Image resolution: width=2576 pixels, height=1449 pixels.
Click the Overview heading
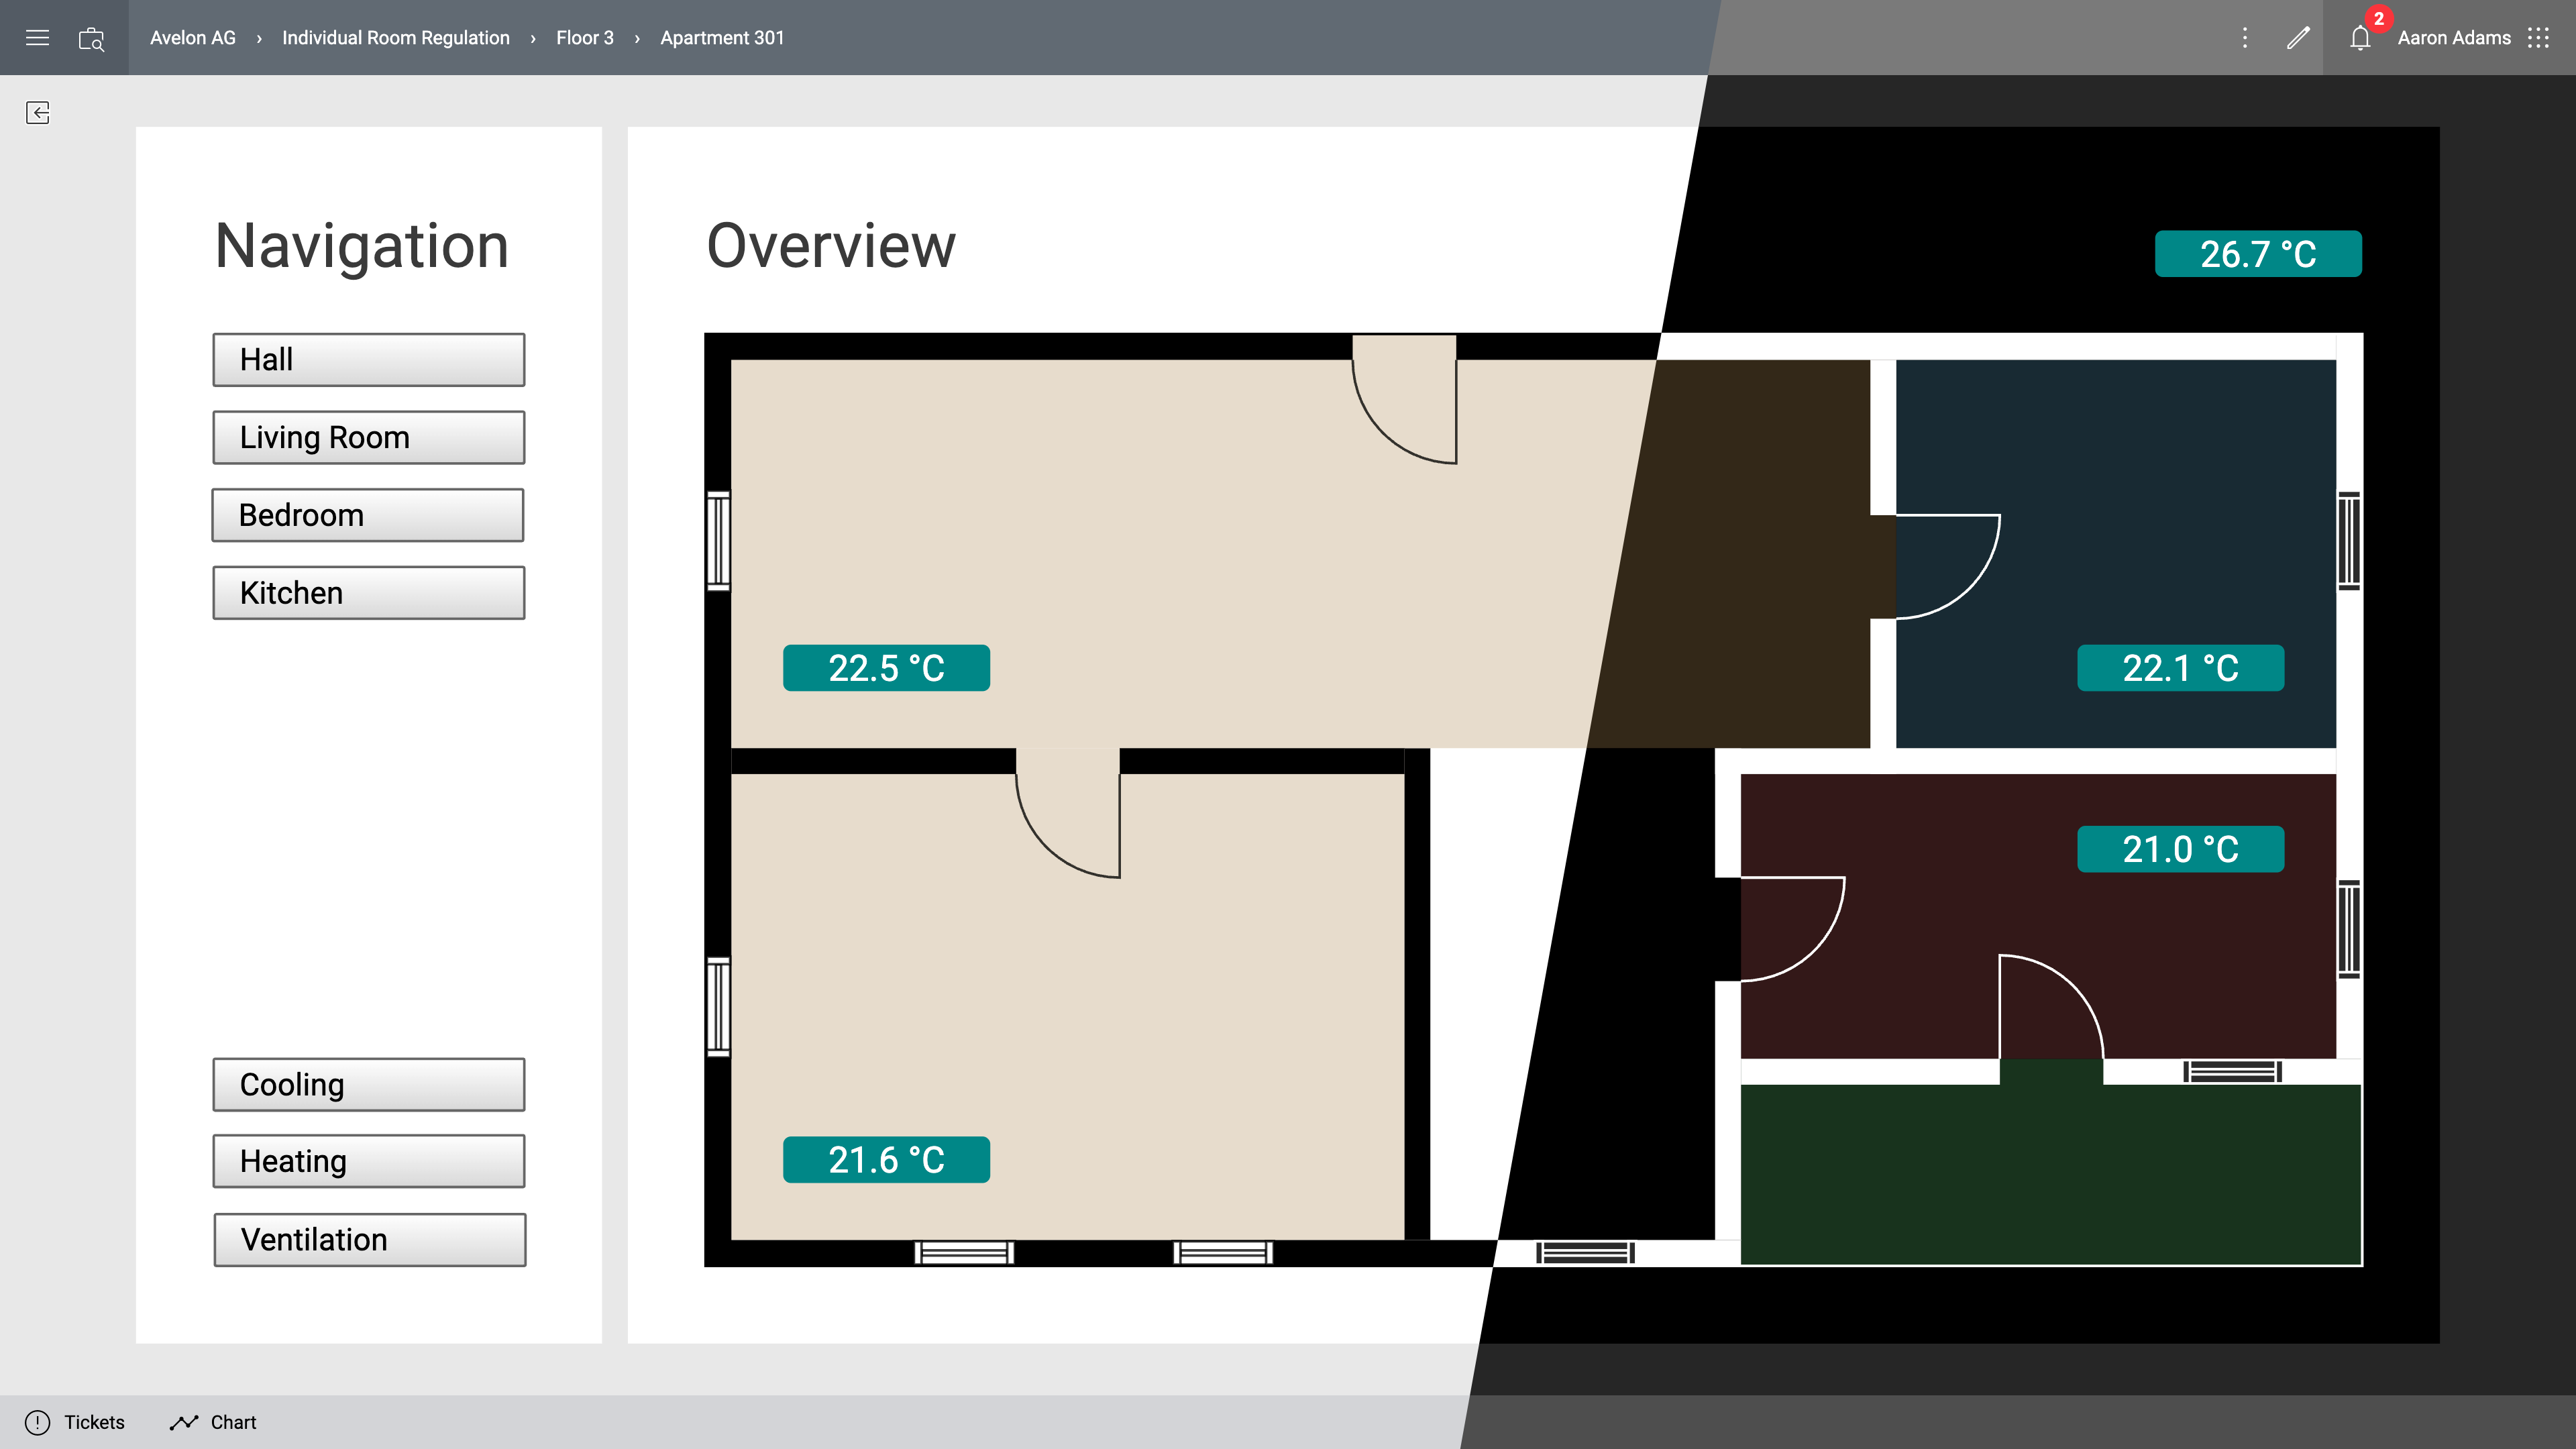[831, 246]
